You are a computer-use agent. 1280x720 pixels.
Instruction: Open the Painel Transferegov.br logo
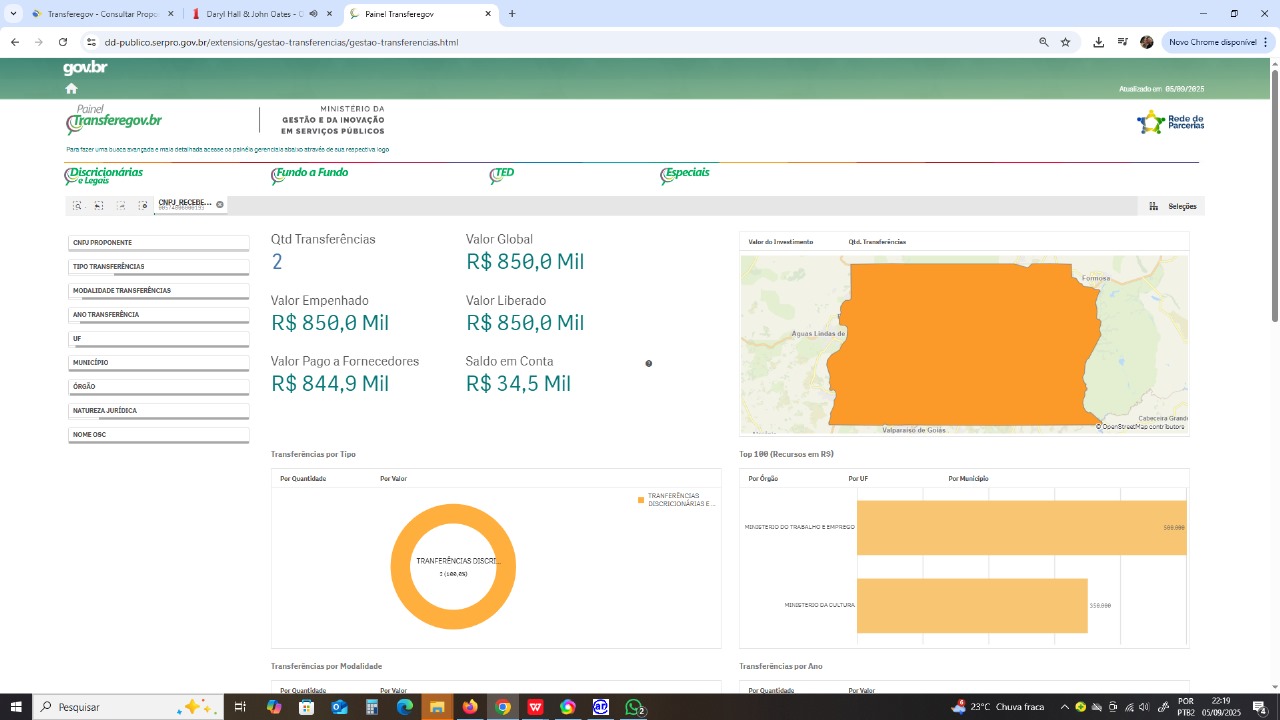click(x=114, y=119)
